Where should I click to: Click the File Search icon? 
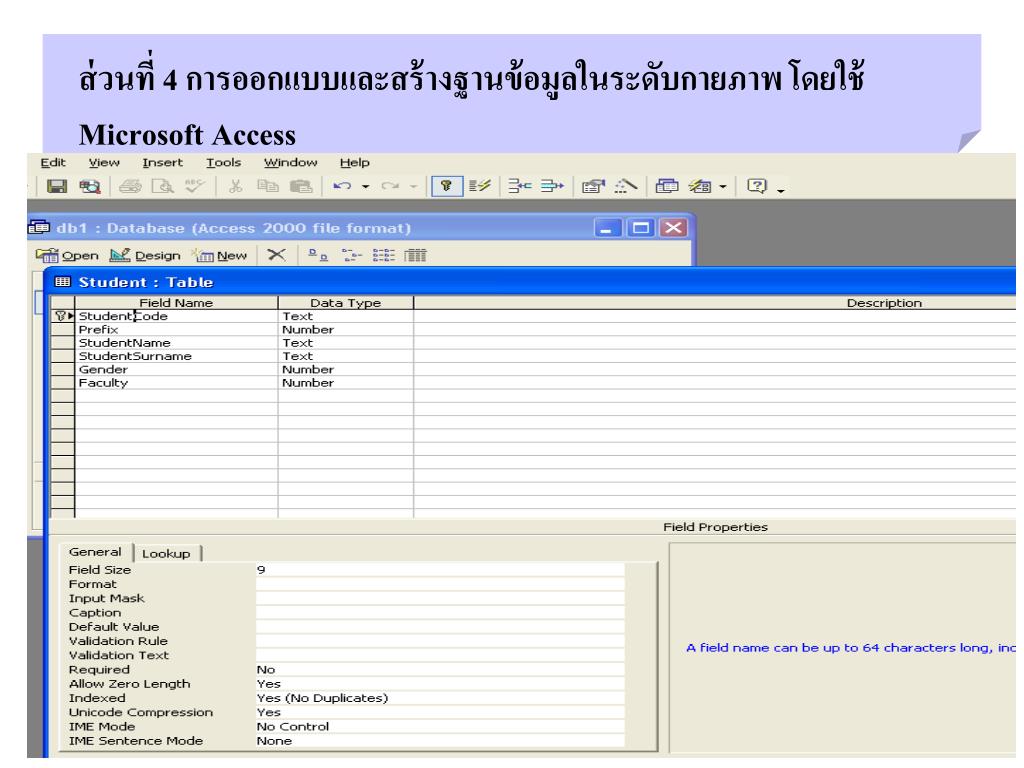coord(89,187)
